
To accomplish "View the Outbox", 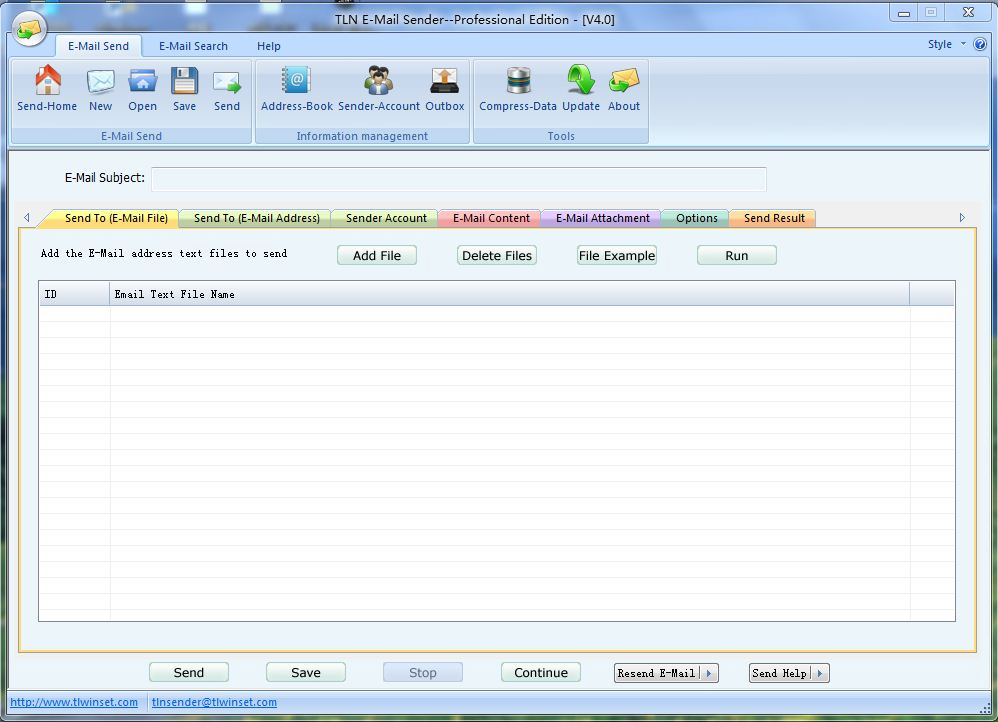I will click(444, 88).
